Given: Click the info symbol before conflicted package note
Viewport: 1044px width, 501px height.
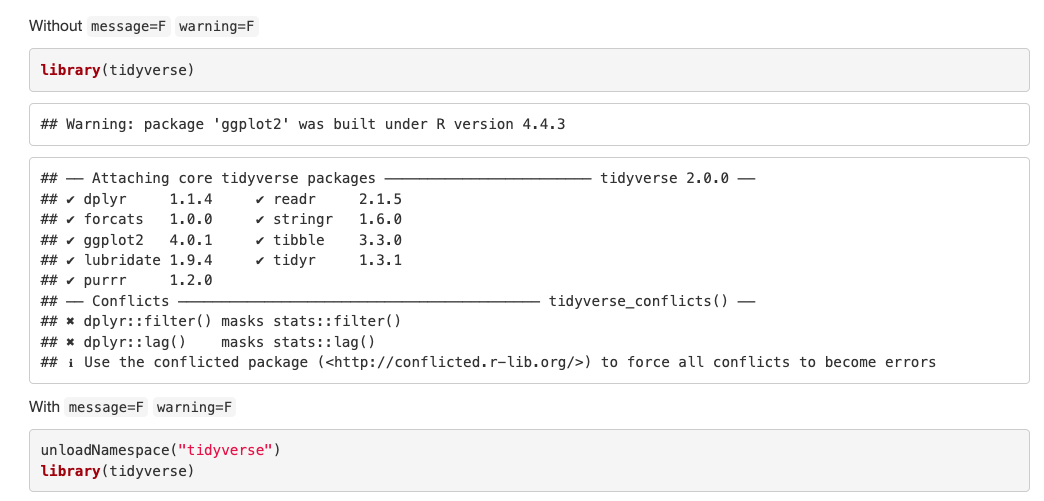Looking at the screenshot, I should tap(71, 362).
